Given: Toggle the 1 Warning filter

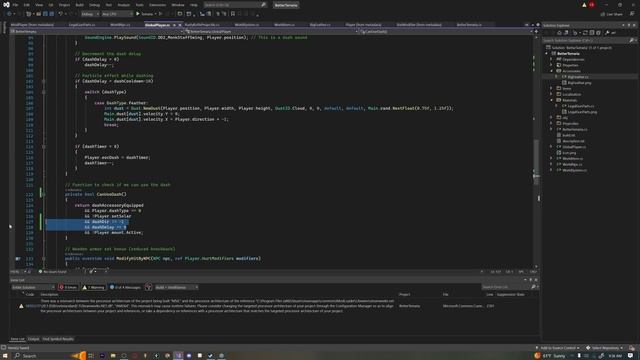Looking at the screenshot, I should (93, 287).
